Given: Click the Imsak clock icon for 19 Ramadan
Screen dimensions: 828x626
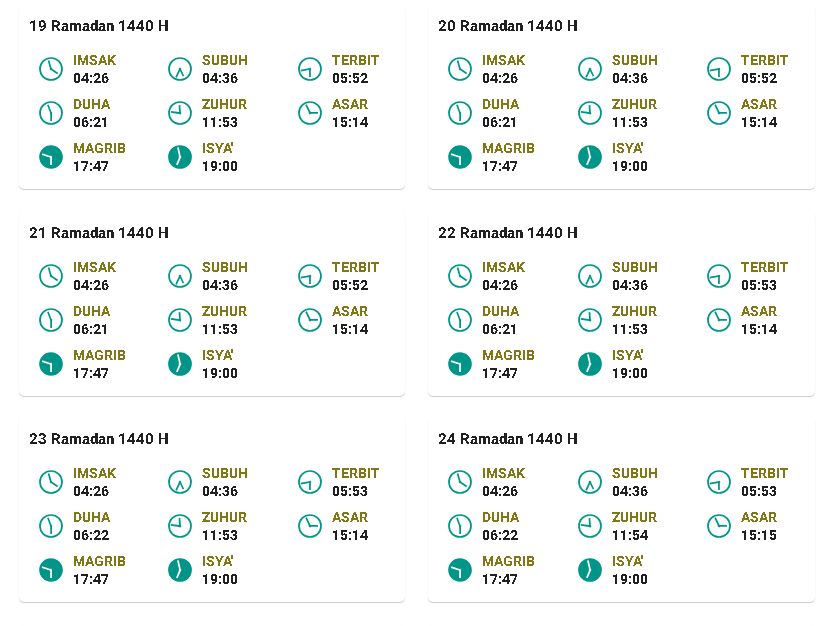Looking at the screenshot, I should coord(51,69).
